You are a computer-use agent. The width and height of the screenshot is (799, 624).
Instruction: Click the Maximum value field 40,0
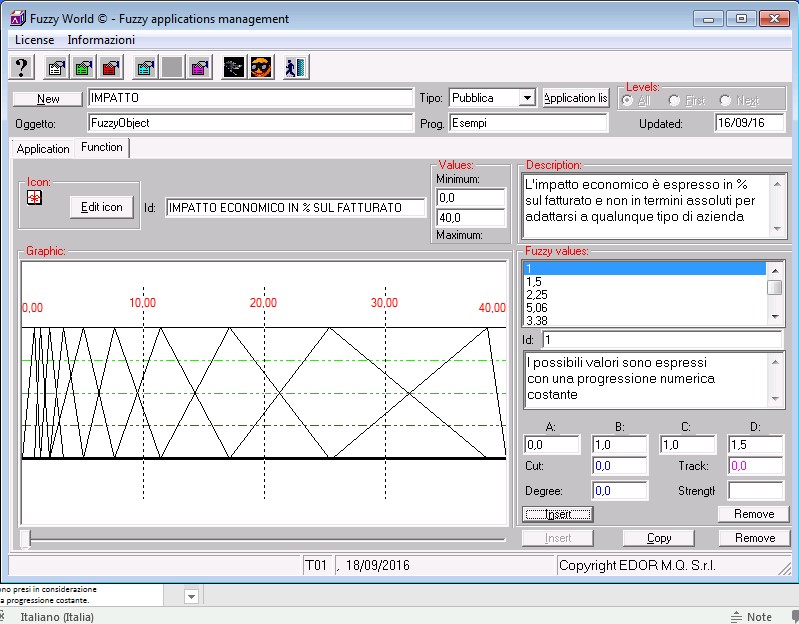[x=470, y=218]
